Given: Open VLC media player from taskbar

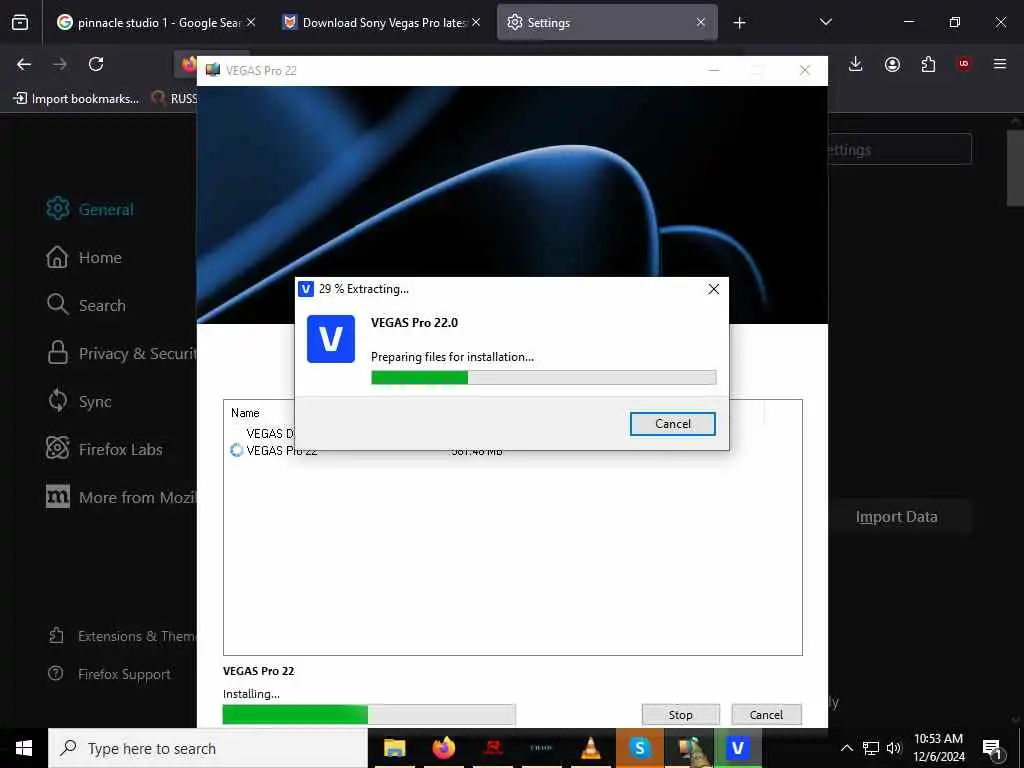Looking at the screenshot, I should coord(590,748).
